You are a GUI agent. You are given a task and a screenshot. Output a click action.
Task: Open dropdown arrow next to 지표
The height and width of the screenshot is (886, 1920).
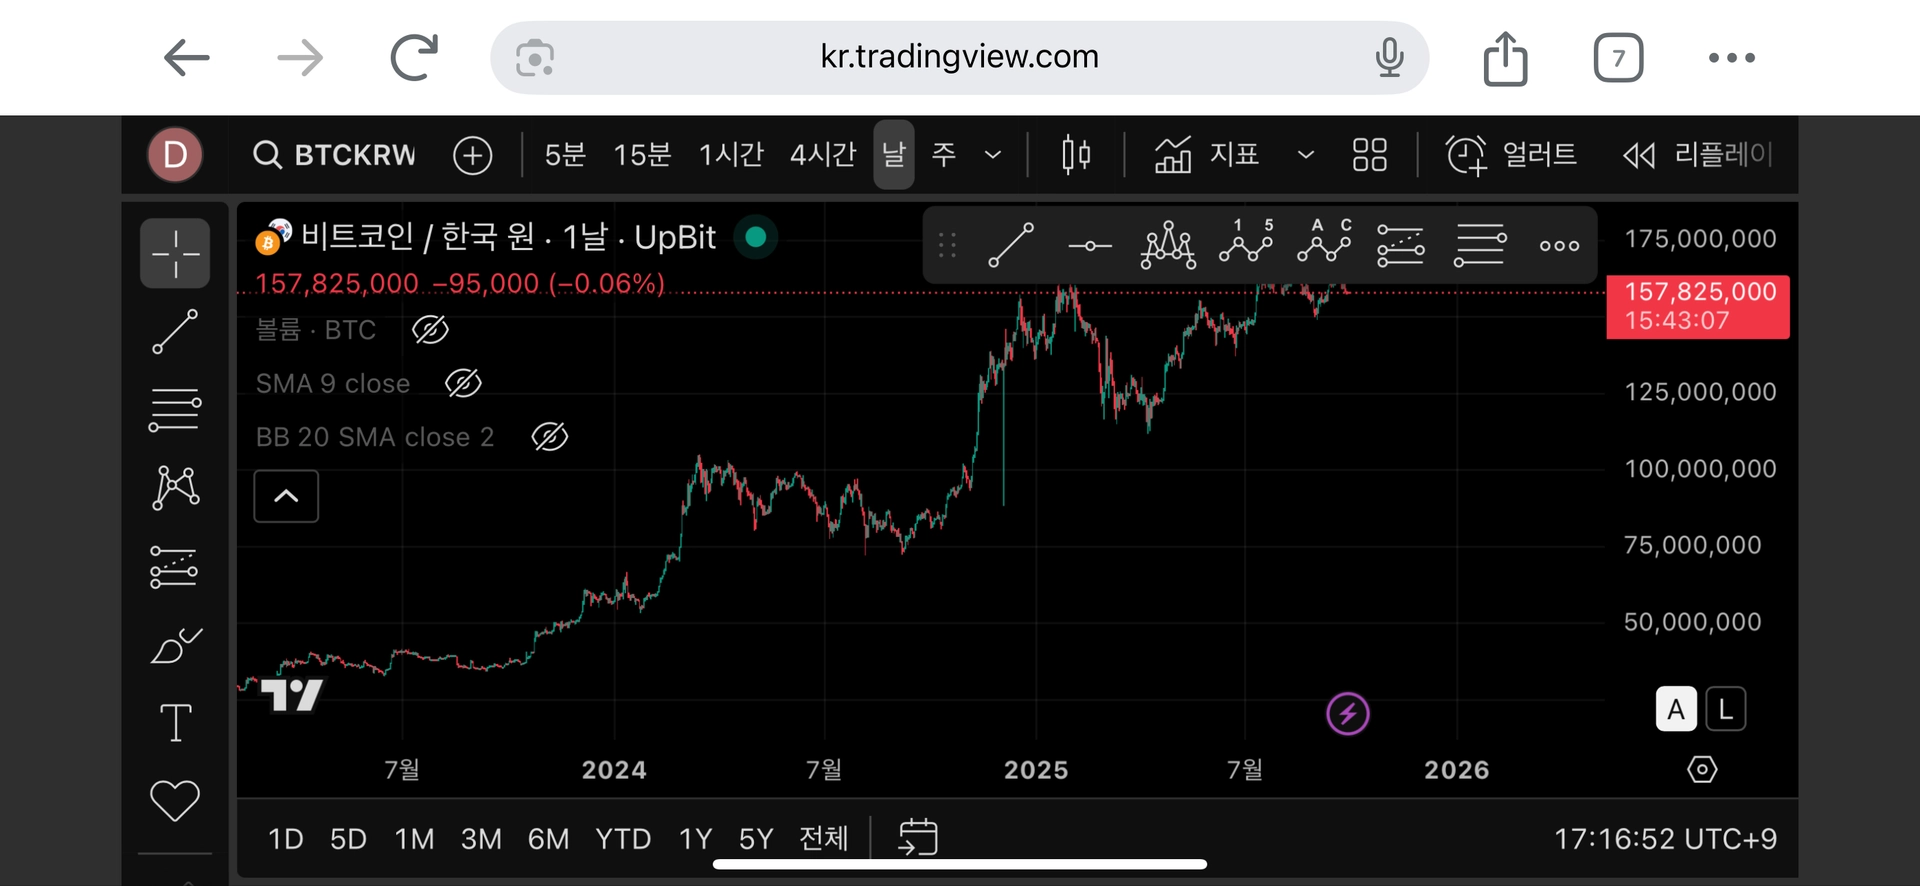point(1305,155)
